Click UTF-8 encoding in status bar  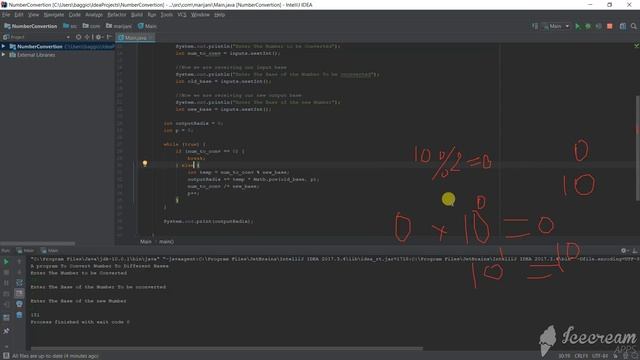coord(600,356)
